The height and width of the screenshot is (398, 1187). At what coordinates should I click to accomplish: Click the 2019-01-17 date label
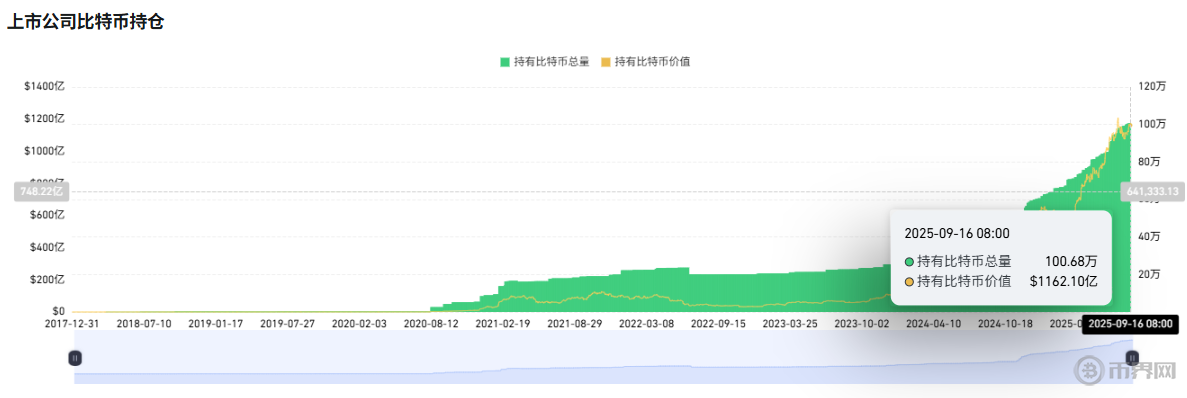(217, 323)
